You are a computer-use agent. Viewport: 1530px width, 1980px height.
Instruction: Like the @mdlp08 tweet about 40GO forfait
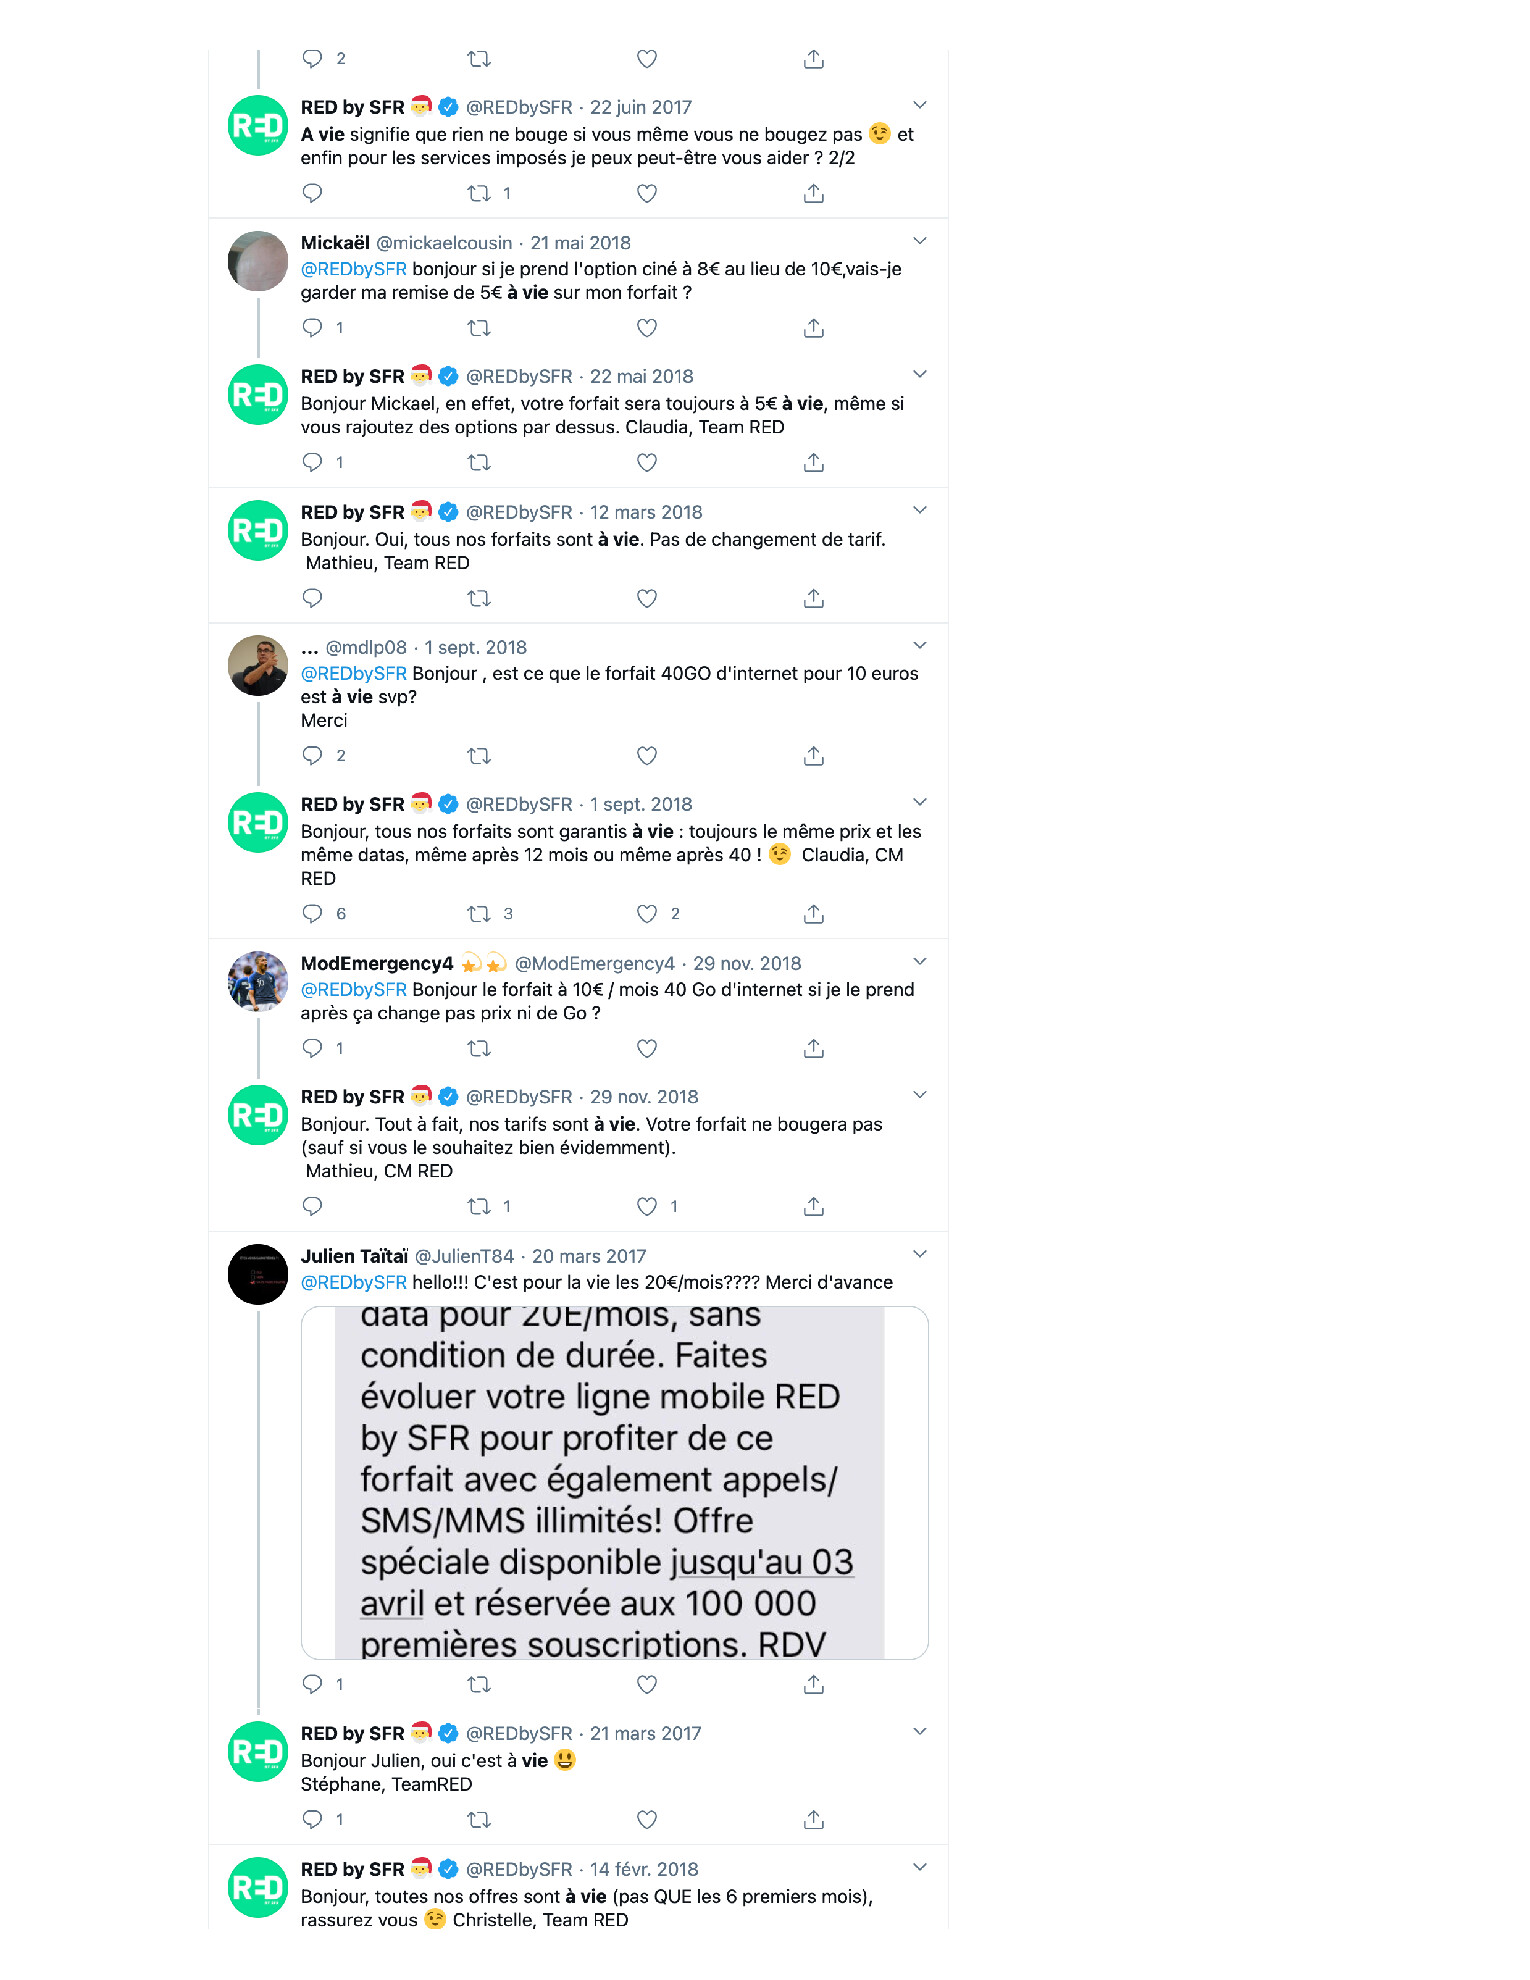click(647, 756)
